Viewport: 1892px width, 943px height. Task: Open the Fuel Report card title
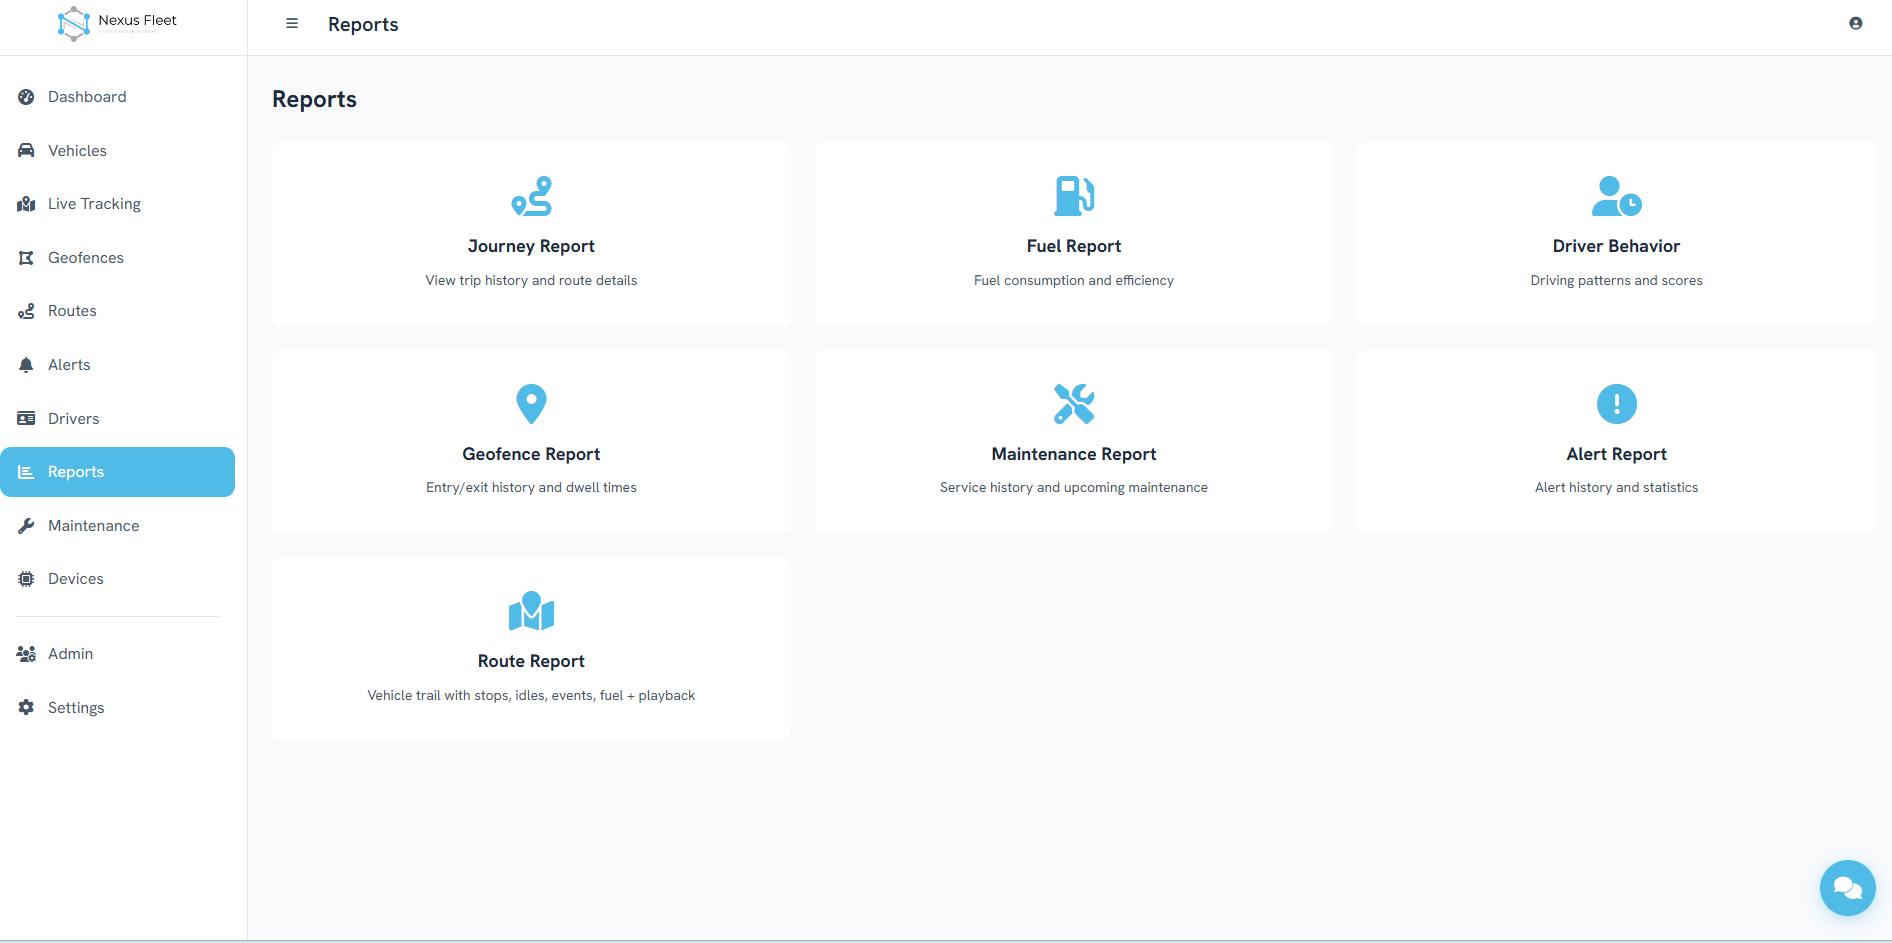click(1074, 246)
